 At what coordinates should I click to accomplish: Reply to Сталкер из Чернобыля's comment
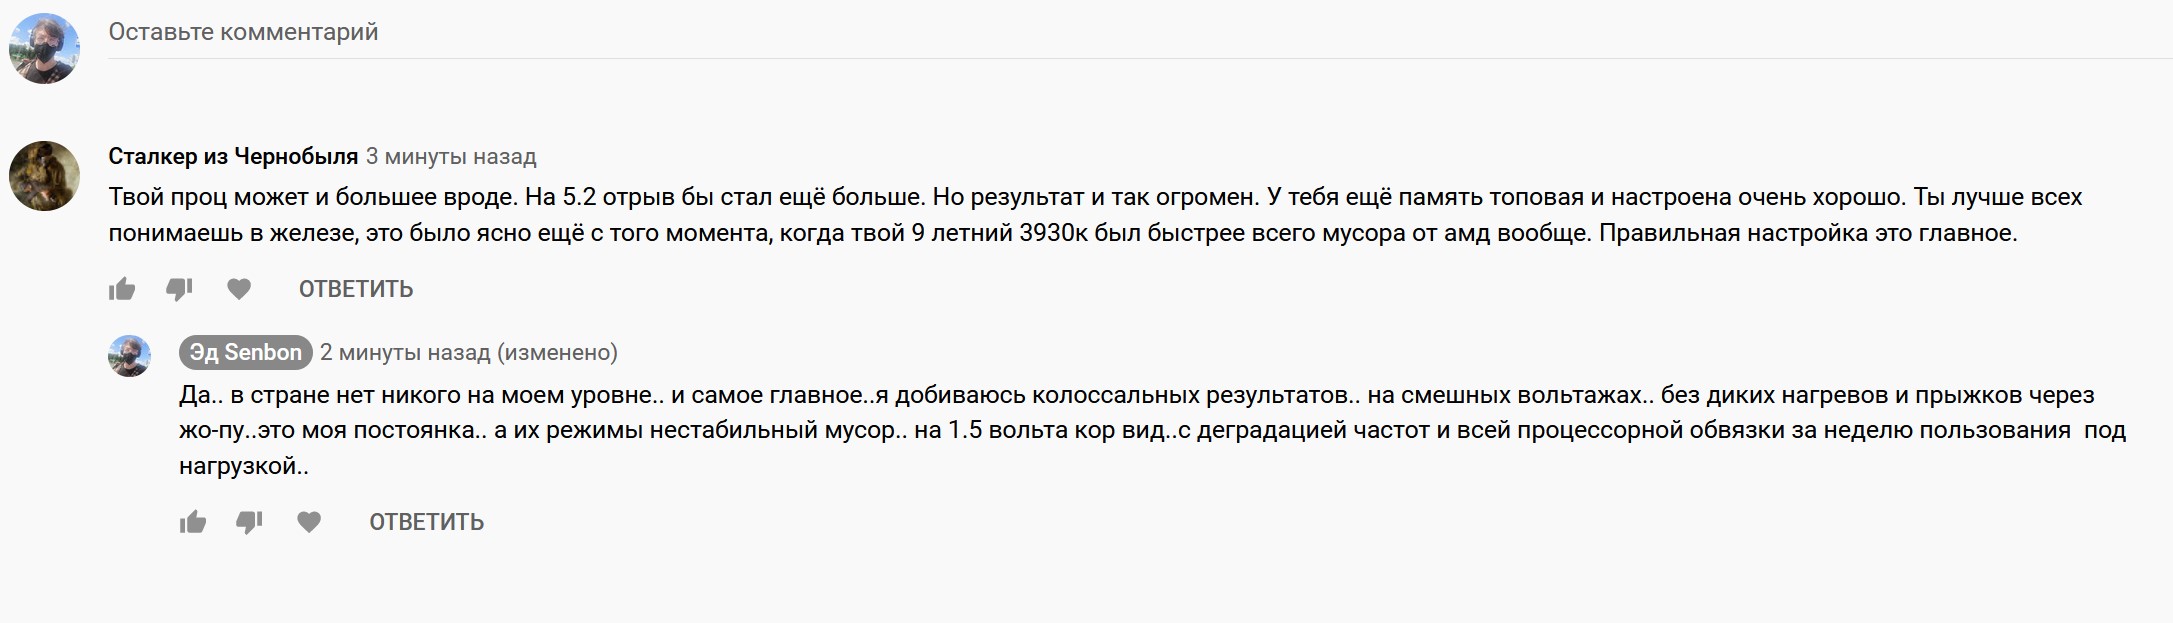pyautogui.click(x=356, y=289)
